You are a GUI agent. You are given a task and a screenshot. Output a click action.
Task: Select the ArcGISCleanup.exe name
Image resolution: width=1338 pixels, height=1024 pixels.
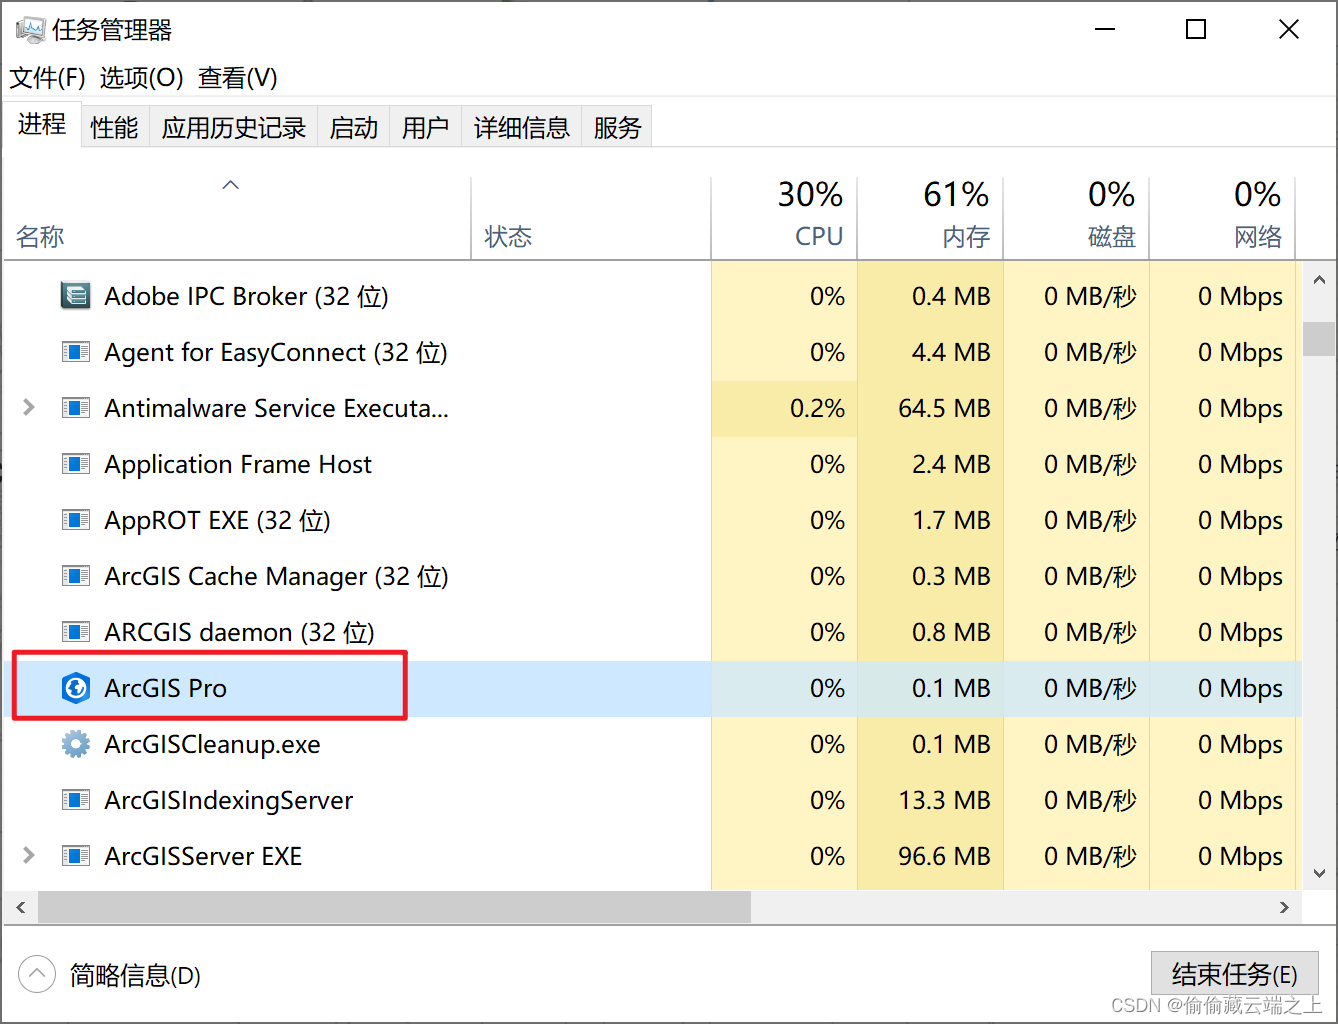(212, 744)
